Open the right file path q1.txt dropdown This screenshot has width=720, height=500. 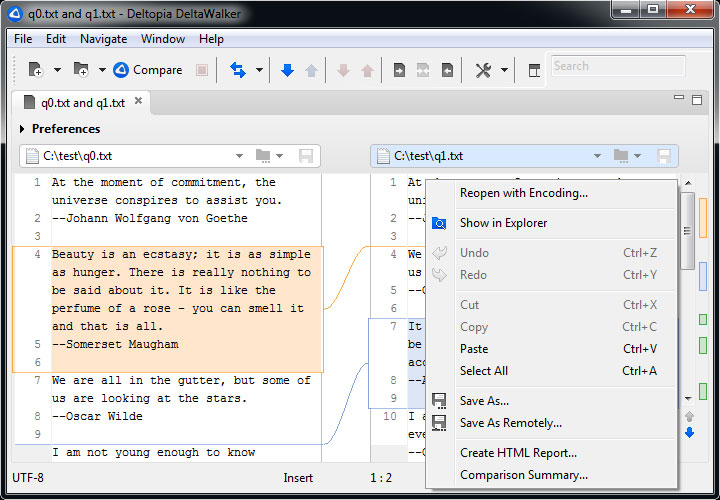coord(597,156)
